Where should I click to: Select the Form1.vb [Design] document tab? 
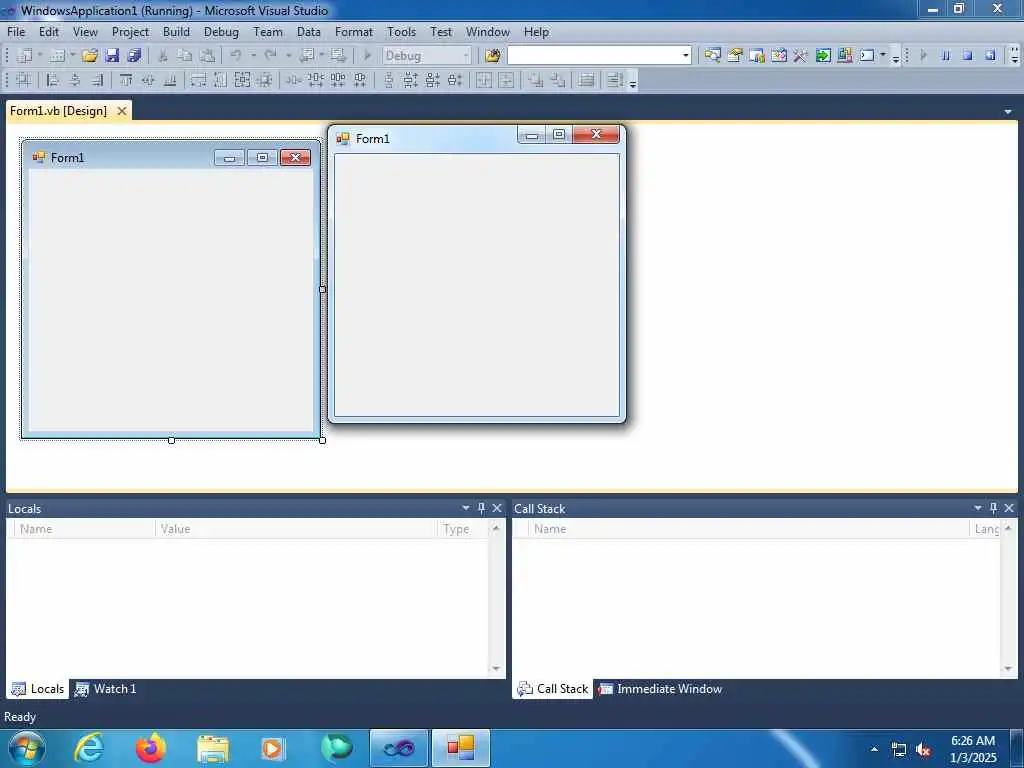pos(58,111)
